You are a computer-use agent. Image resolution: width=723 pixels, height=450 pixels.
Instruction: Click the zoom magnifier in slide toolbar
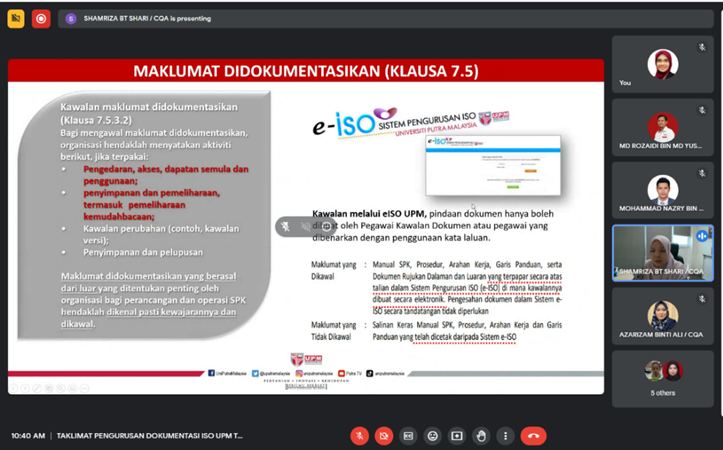click(x=60, y=389)
